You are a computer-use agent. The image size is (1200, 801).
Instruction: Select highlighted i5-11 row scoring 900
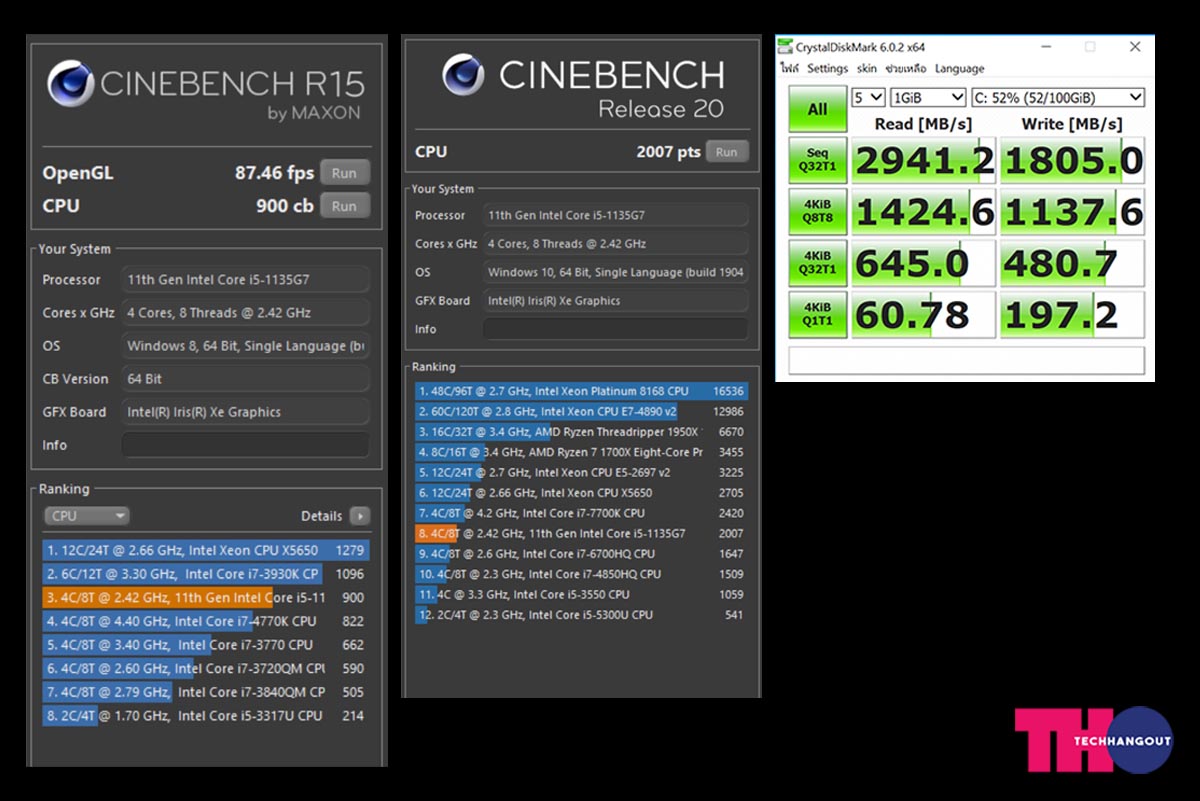206,598
